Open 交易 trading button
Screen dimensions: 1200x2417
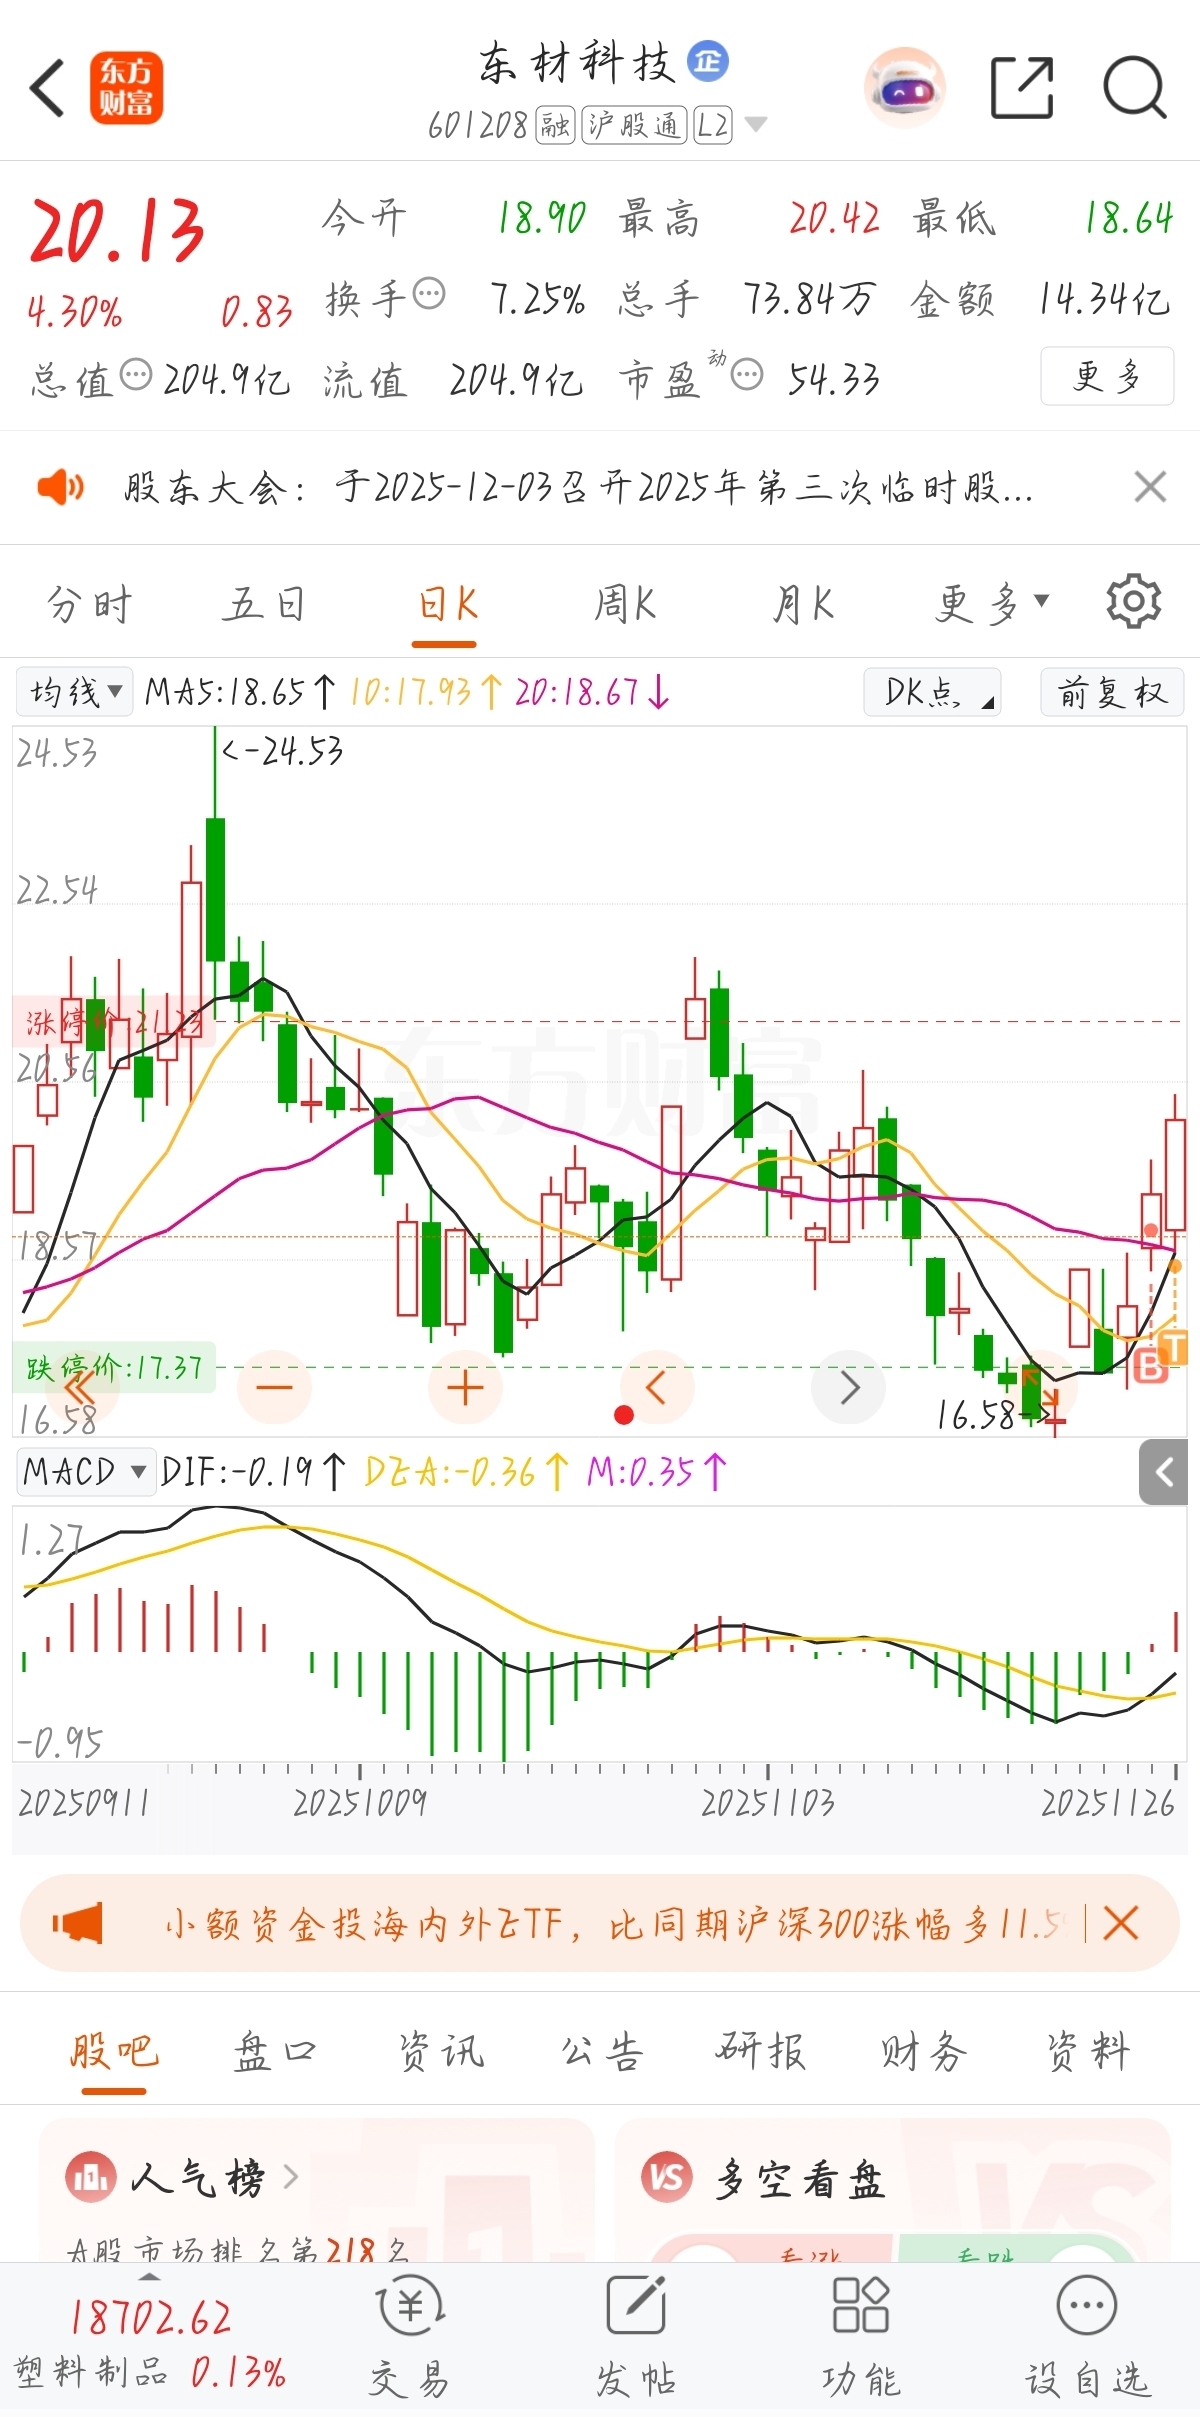point(410,2338)
